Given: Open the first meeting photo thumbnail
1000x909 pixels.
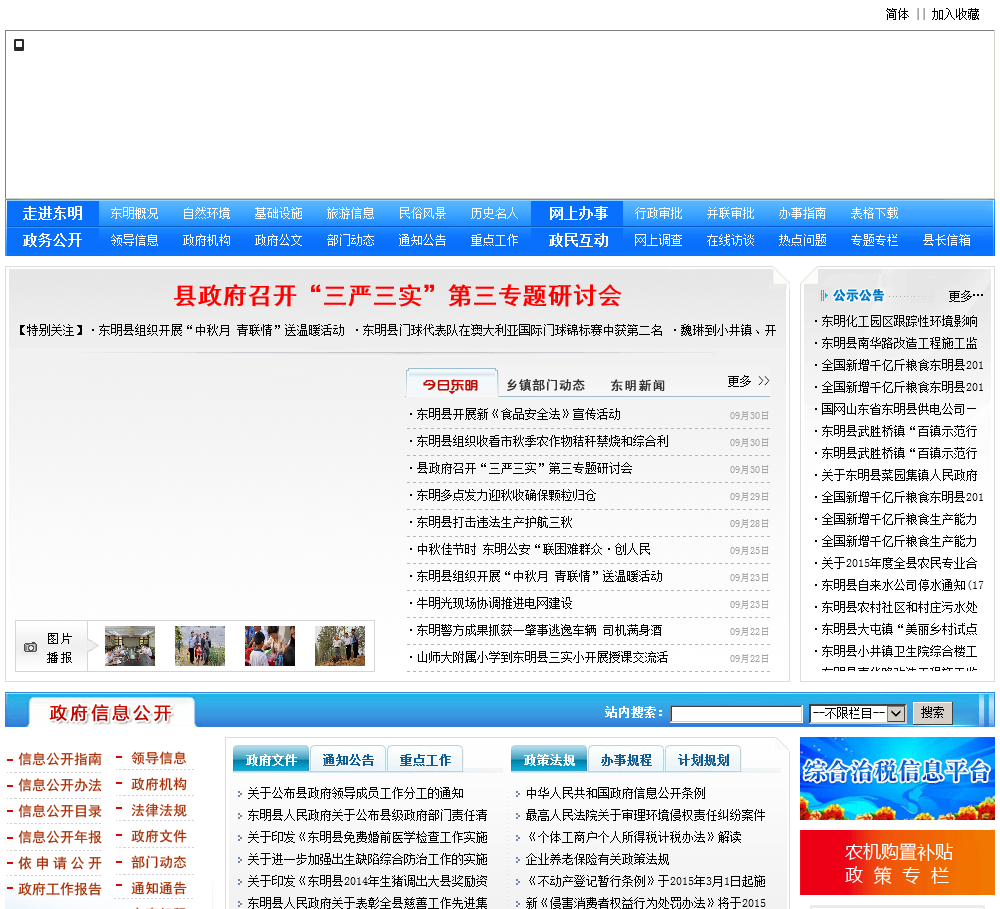Looking at the screenshot, I should coord(130,646).
